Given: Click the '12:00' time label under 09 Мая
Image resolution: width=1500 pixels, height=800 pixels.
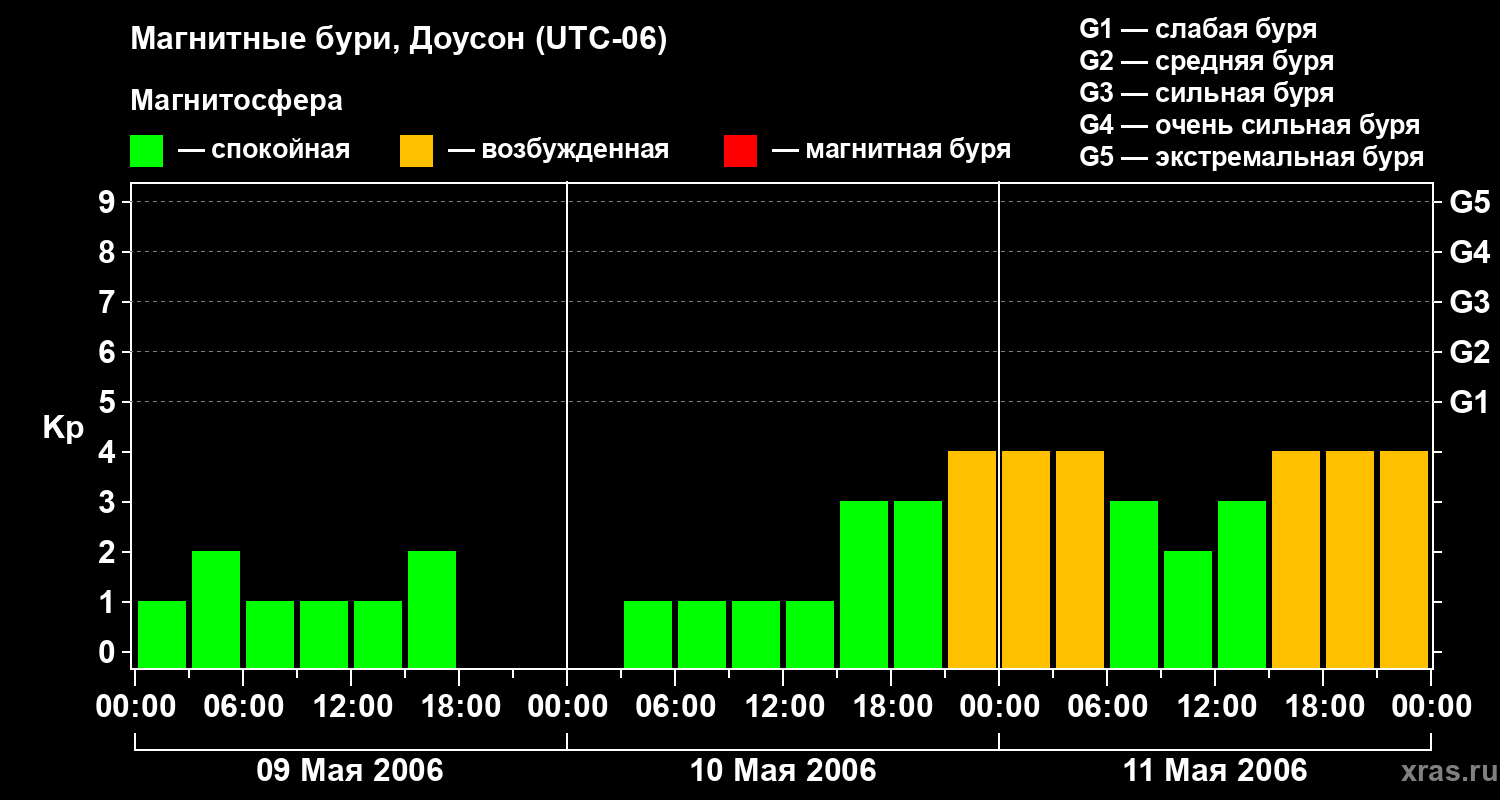Looking at the screenshot, I should (352, 707).
